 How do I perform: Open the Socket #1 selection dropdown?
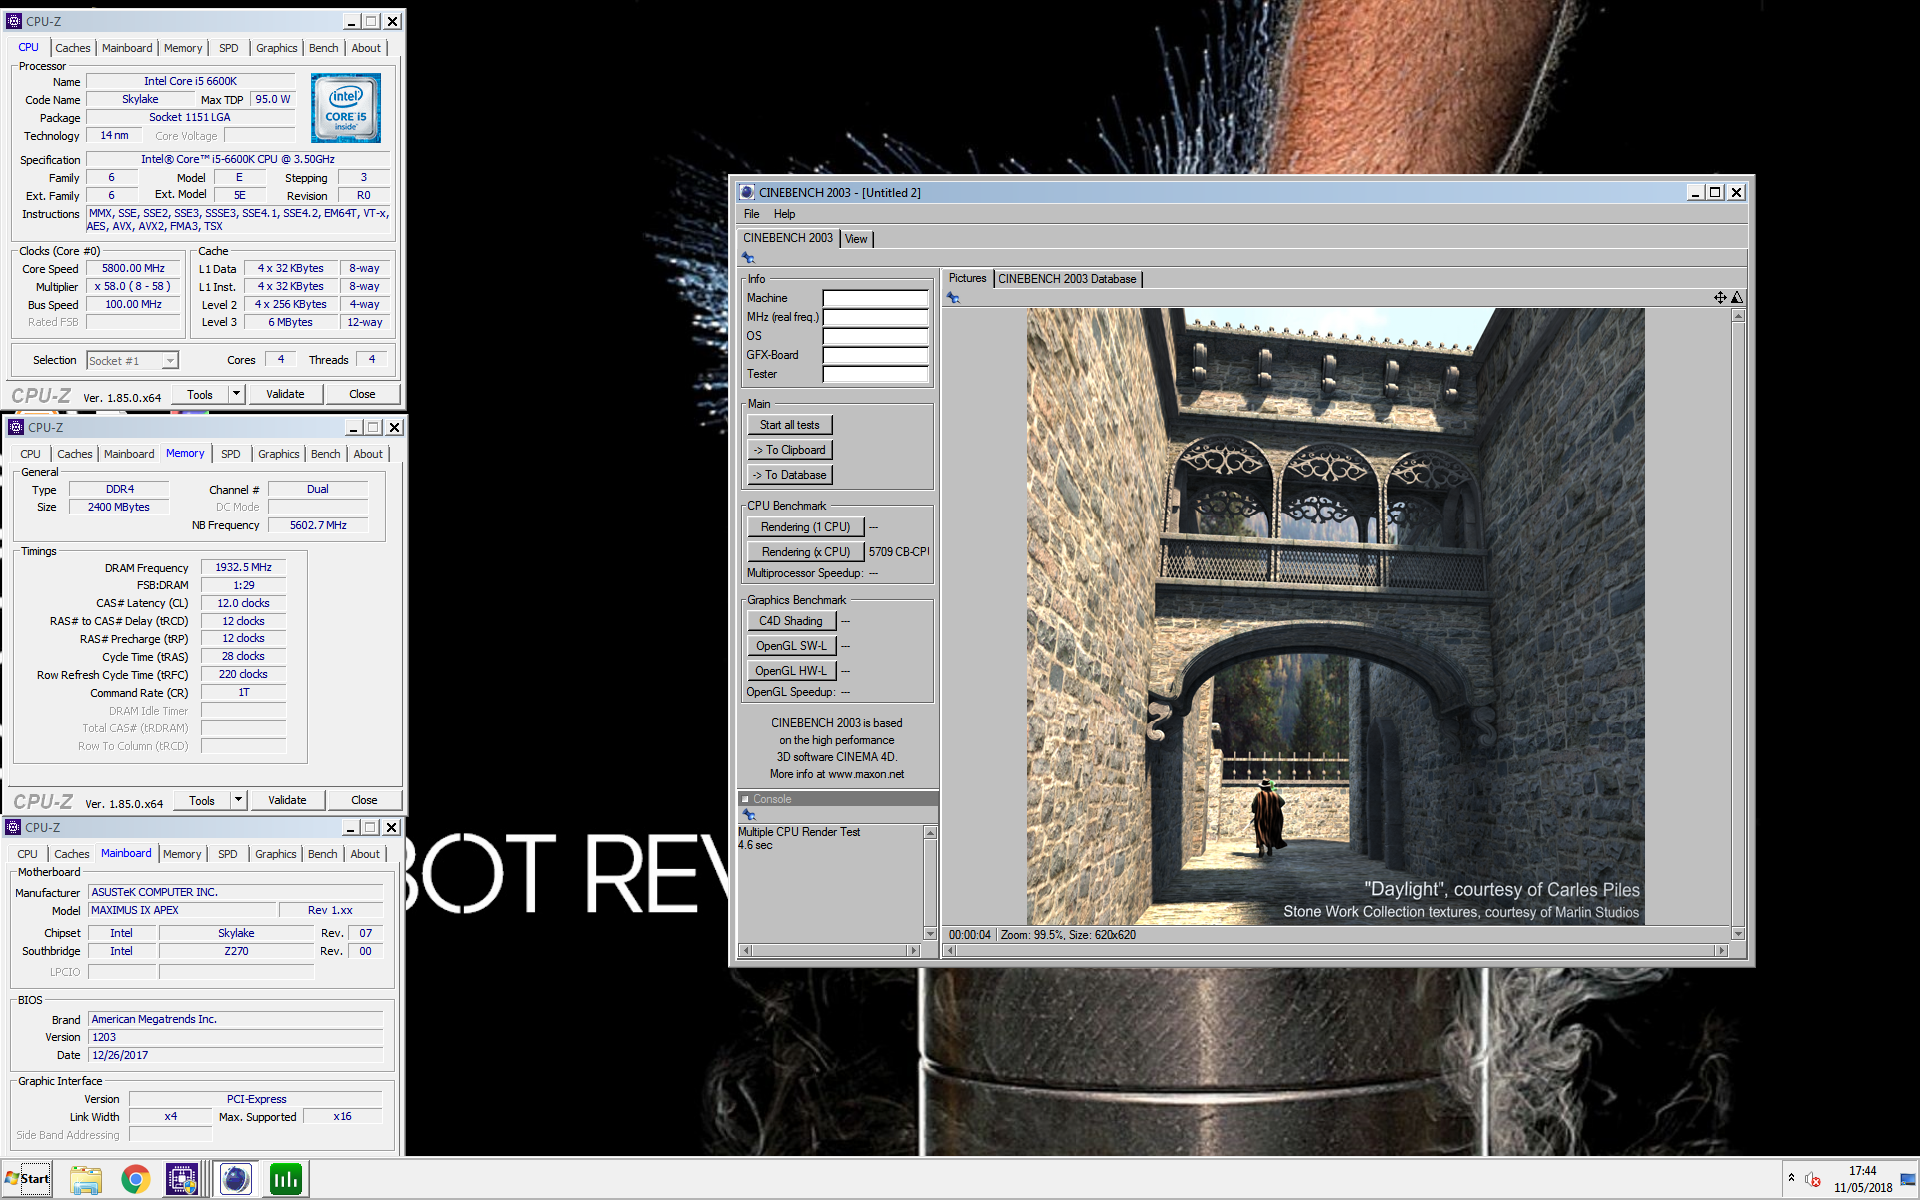(x=132, y=361)
